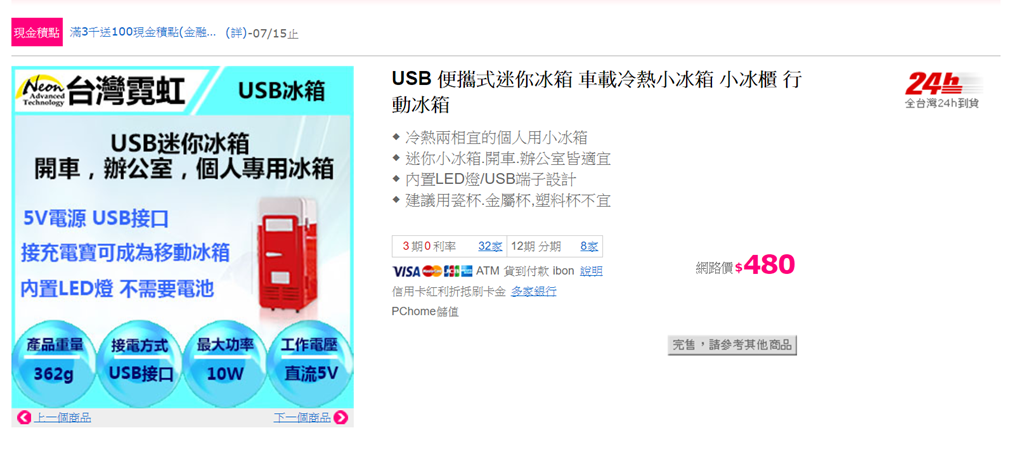The width and height of the screenshot is (1024, 454).
Task: Click the 完售，請參考其他商品 button
Action: point(732,346)
